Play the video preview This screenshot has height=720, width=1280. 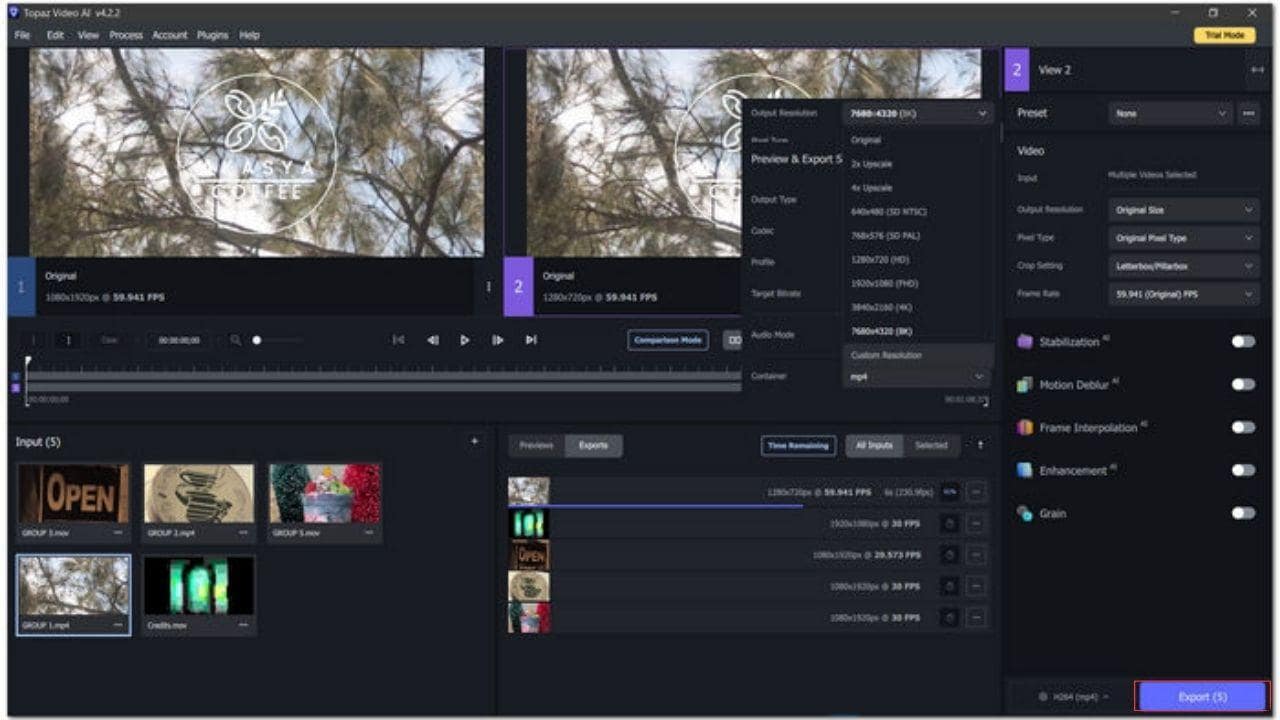465,340
